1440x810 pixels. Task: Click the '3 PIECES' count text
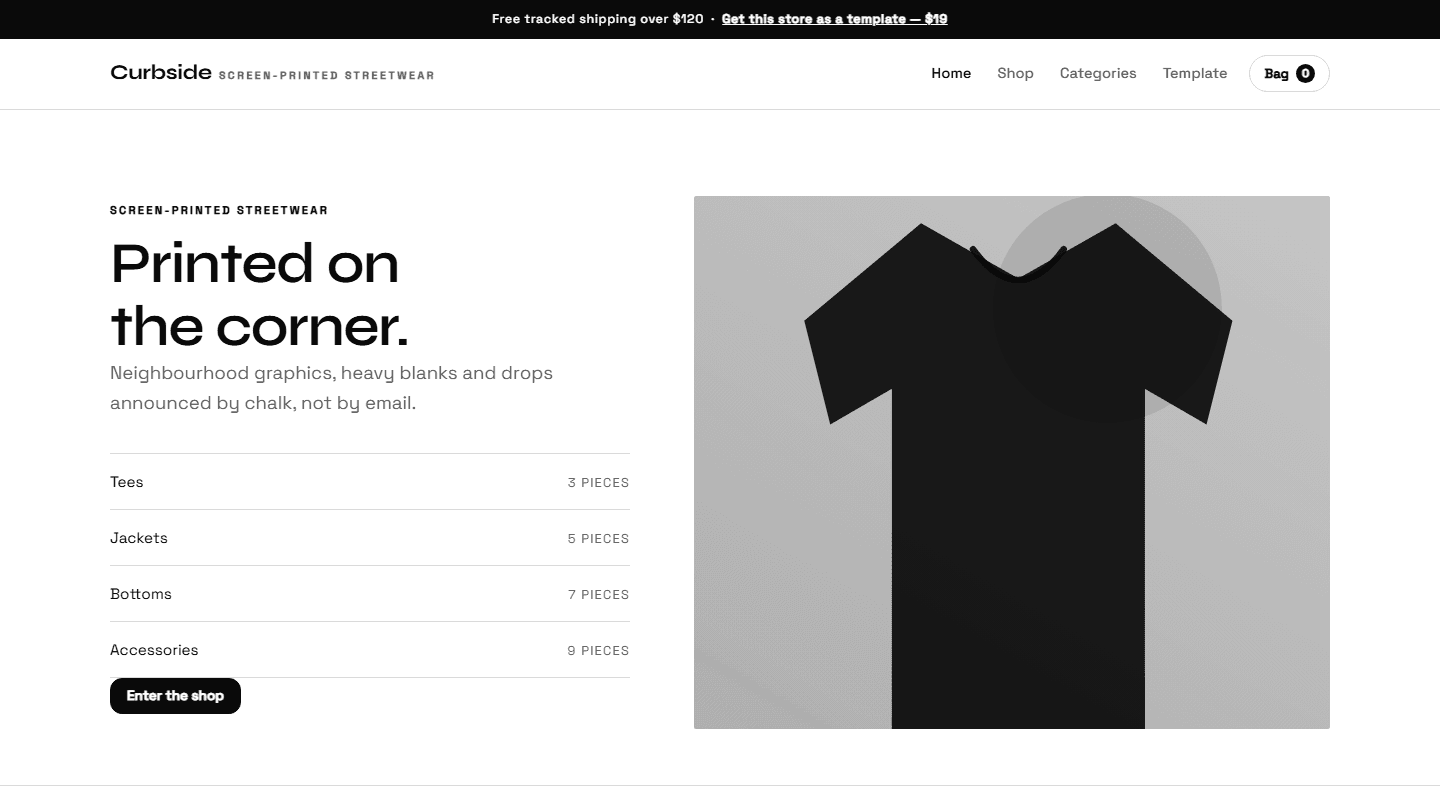click(x=598, y=483)
